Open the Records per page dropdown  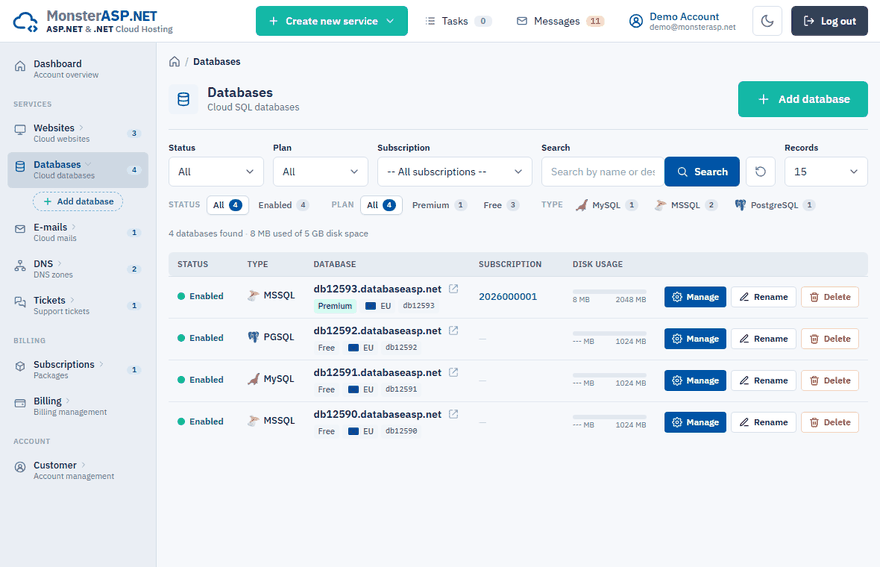click(826, 172)
